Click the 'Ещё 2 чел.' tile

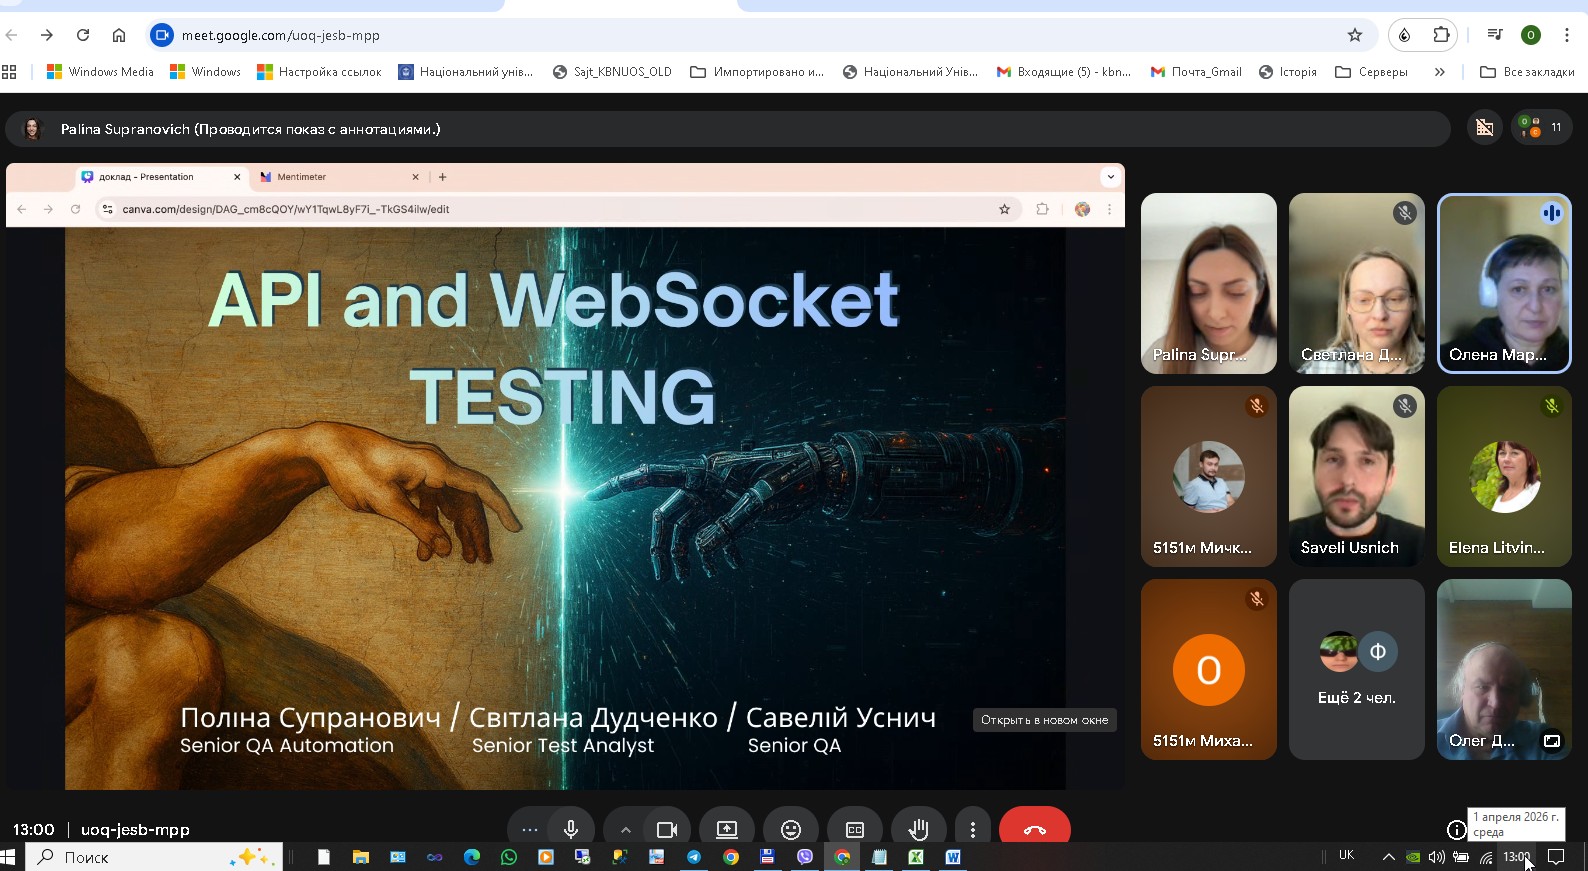1356,669
